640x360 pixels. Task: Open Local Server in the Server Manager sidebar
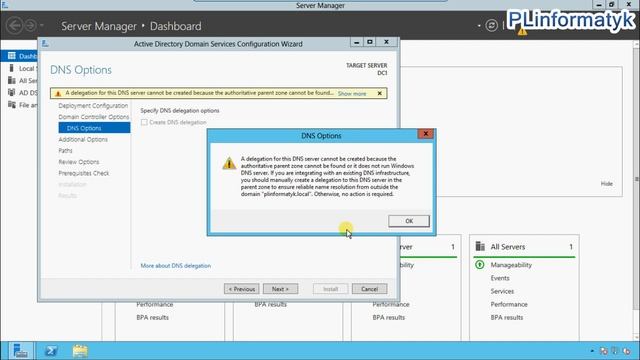[19, 68]
